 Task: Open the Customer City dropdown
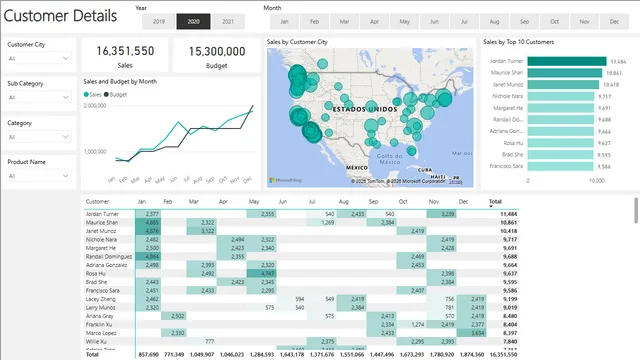[39, 58]
